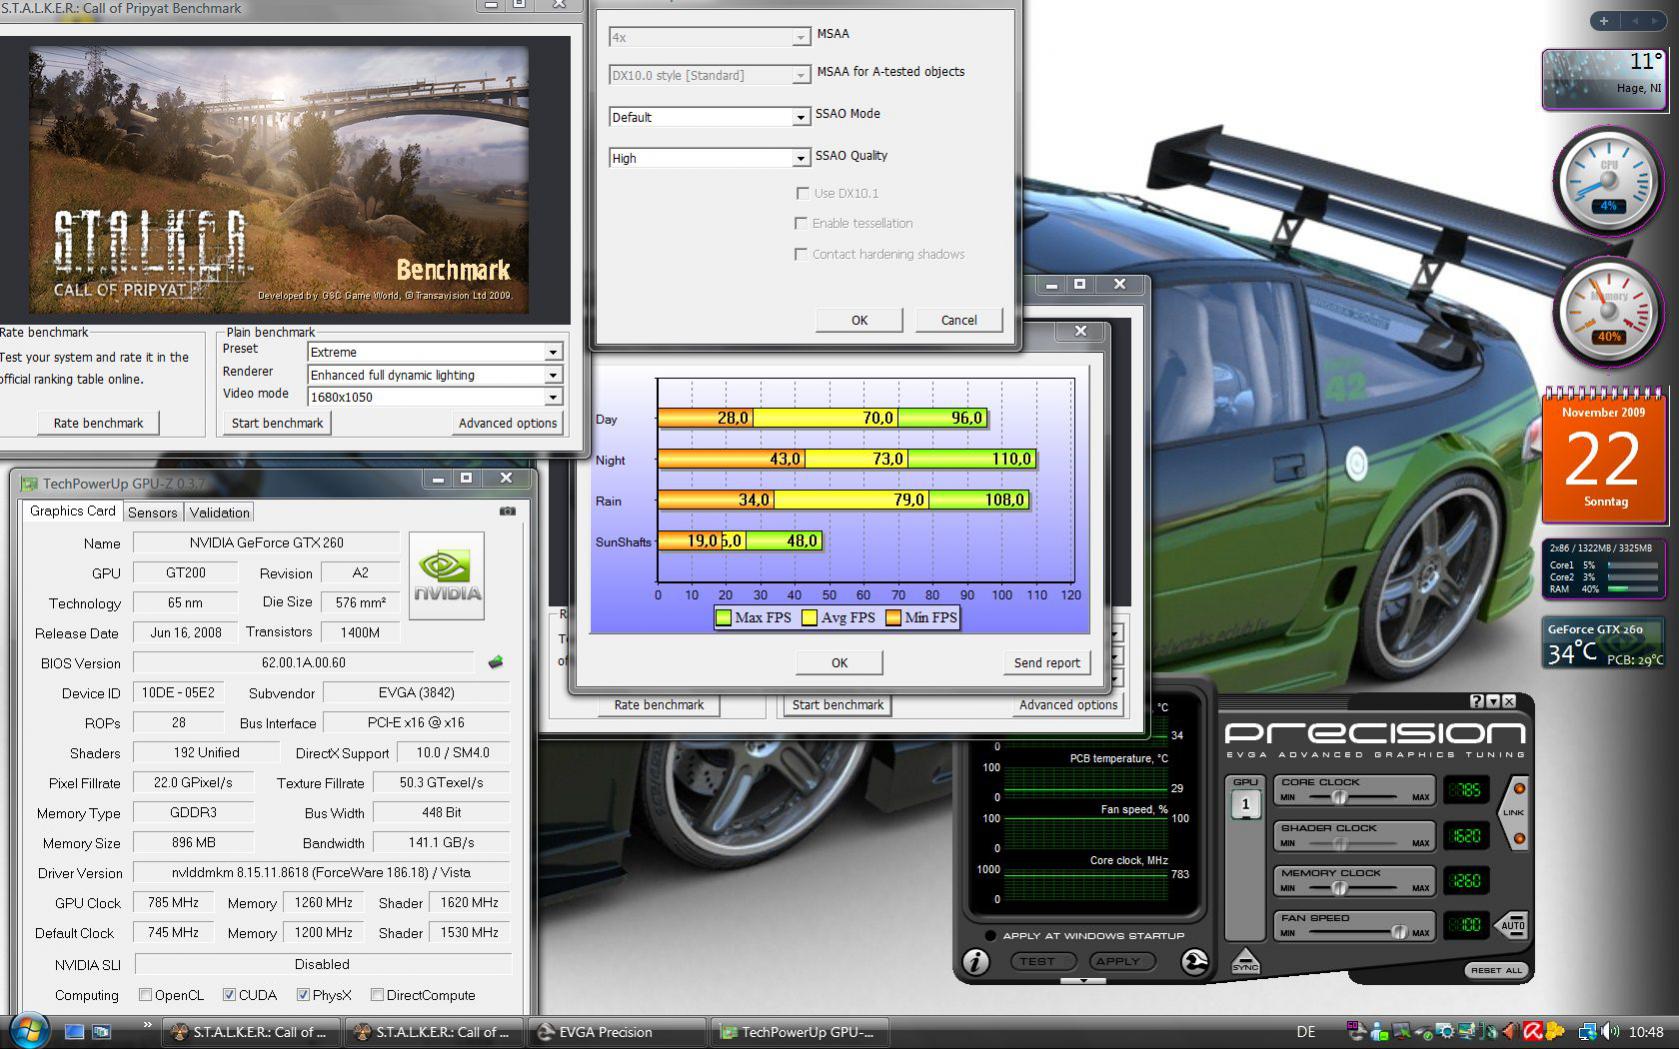Switch to EVGA Precision taskbar button
This screenshot has width=1679, height=1049.
[618, 1032]
